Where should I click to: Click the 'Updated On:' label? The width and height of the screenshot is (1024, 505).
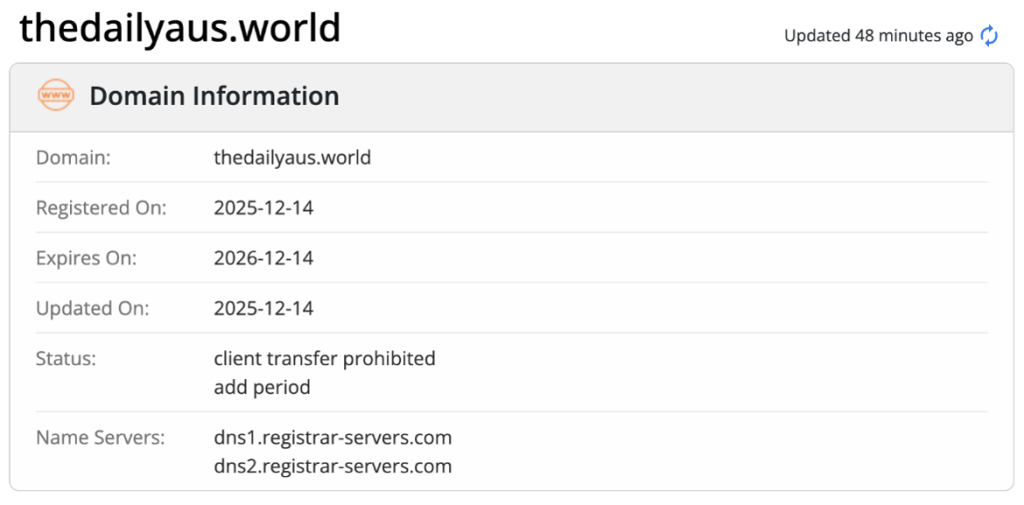click(92, 308)
